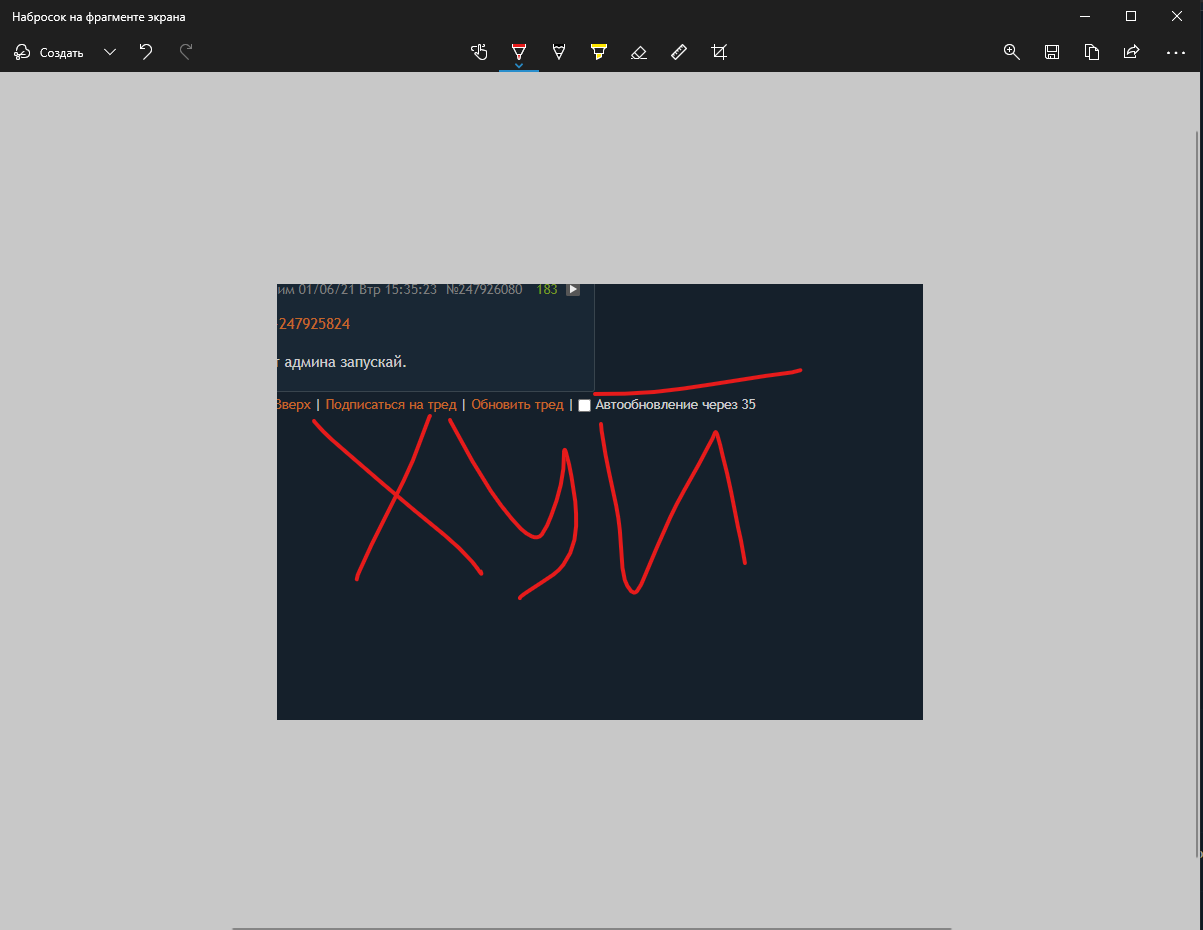This screenshot has height=930, width=1203.
Task: Click Обновить тред link in snip
Action: [x=518, y=405]
